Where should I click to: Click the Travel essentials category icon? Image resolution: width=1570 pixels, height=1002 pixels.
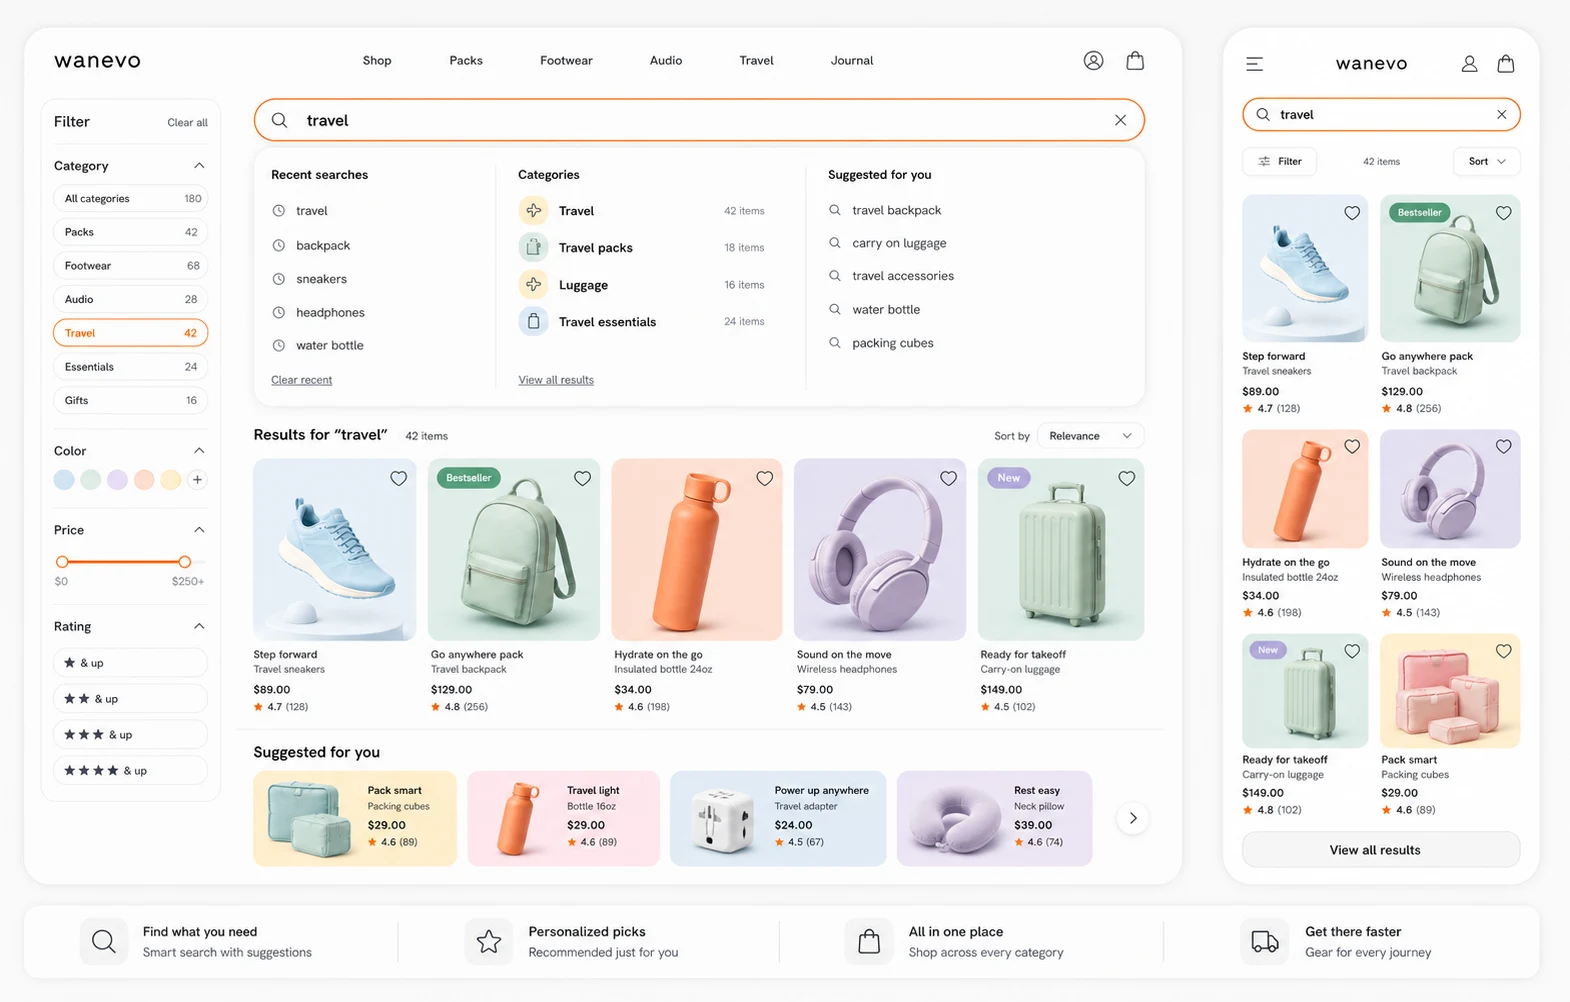coord(533,321)
